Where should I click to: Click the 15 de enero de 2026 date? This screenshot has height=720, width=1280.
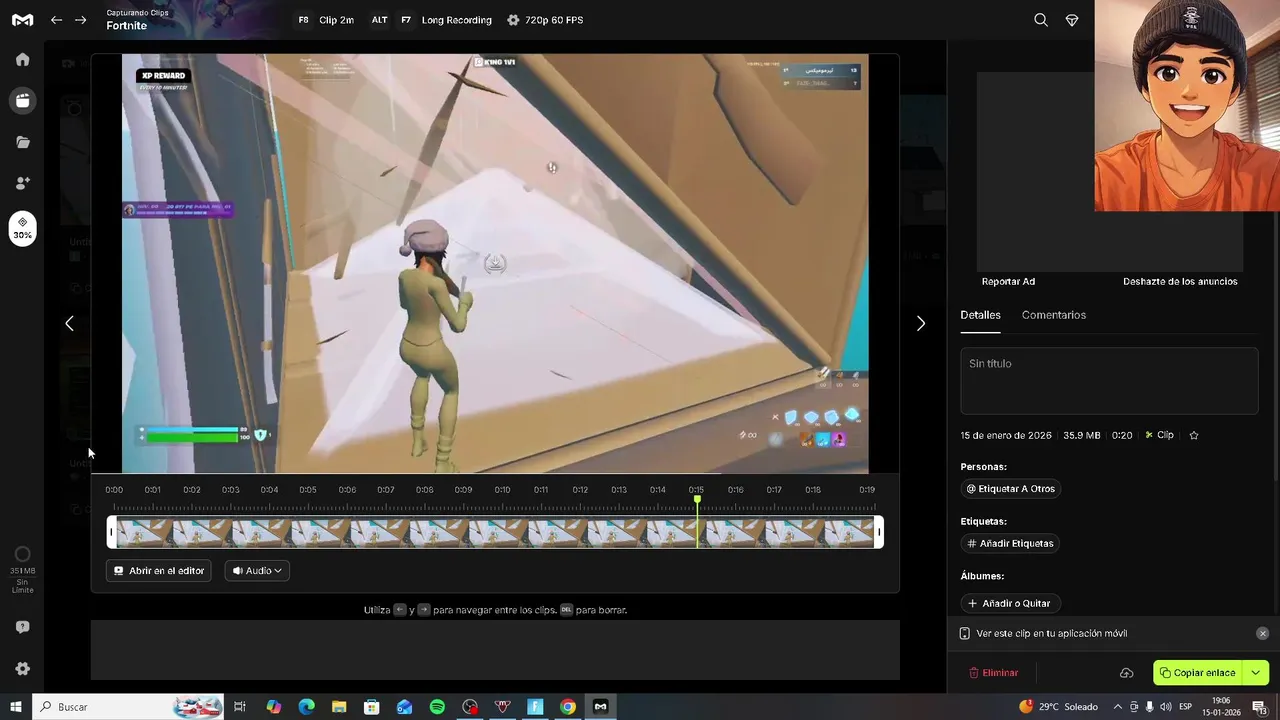point(1006,435)
